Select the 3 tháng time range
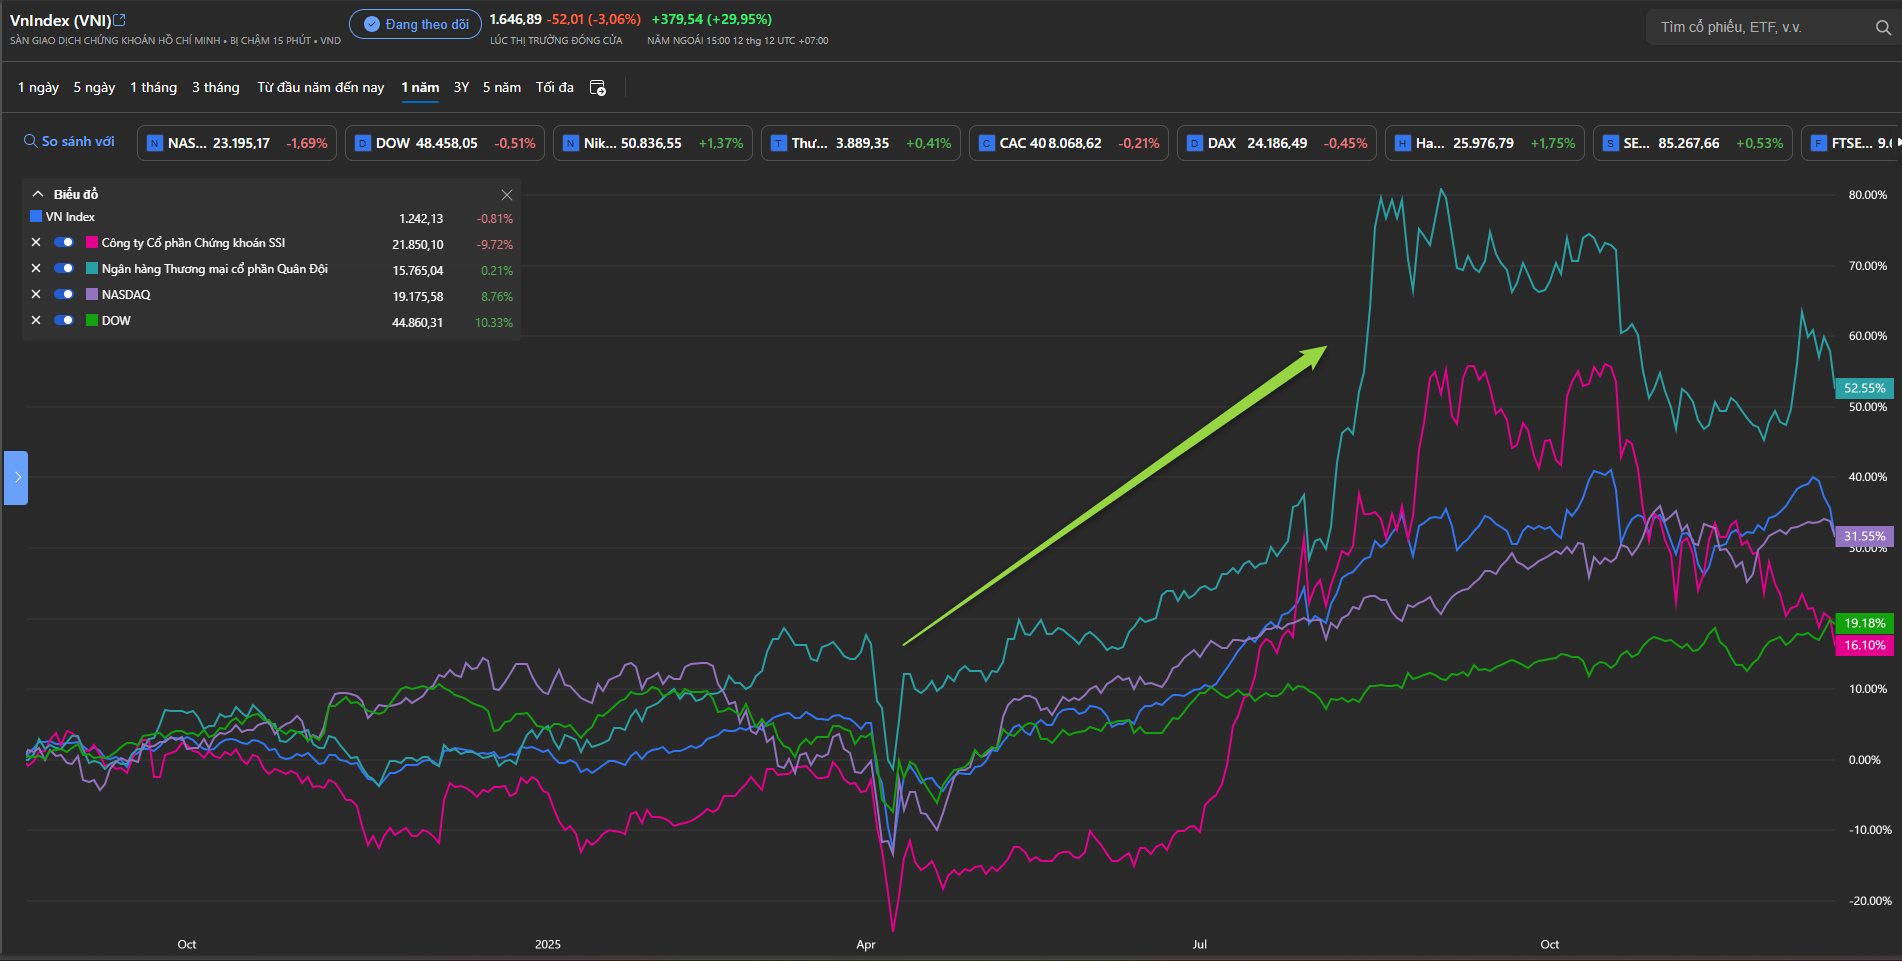Image resolution: width=1902 pixels, height=961 pixels. point(215,88)
